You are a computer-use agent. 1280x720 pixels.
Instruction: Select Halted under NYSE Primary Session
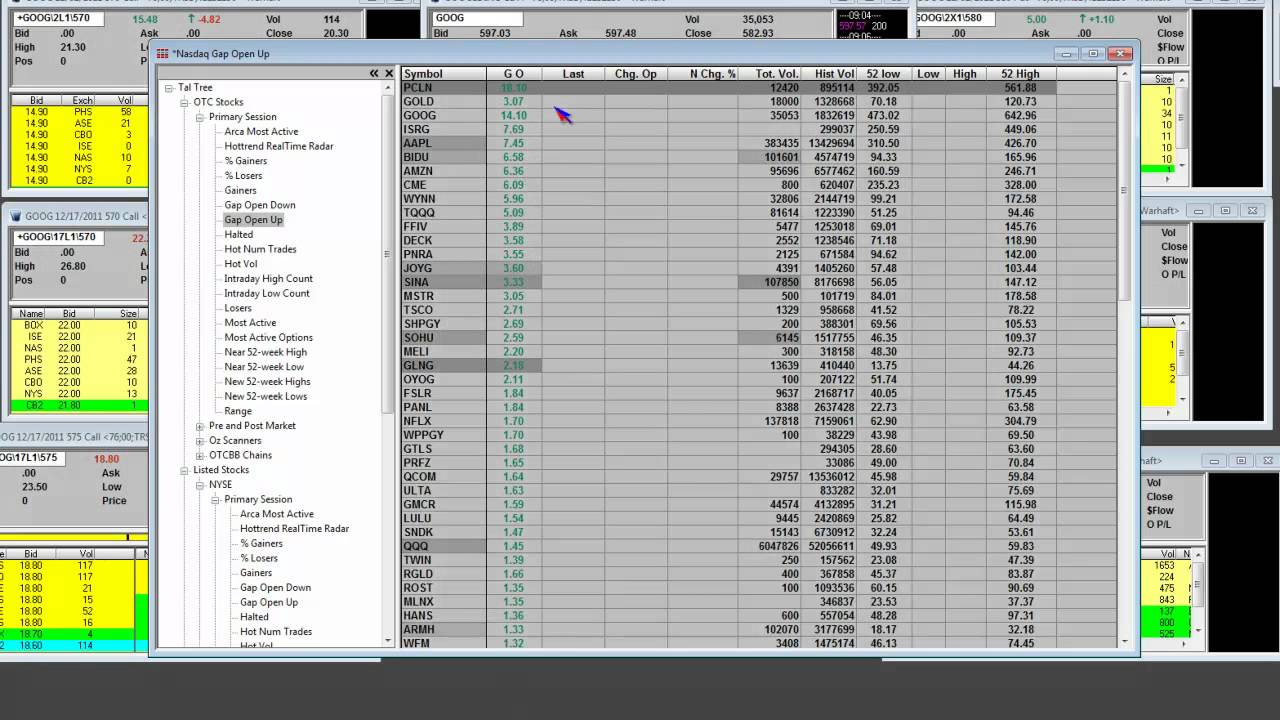[254, 617]
